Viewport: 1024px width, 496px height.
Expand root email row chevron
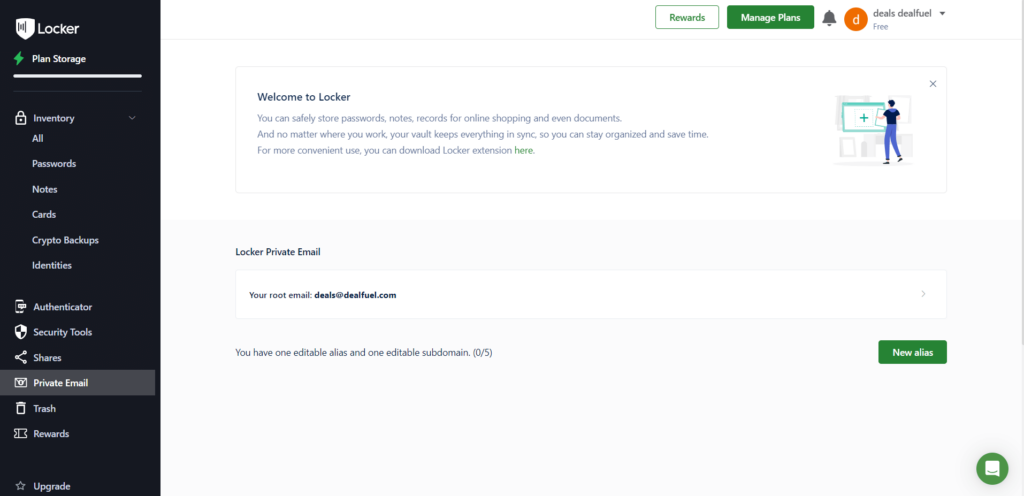[x=923, y=294]
